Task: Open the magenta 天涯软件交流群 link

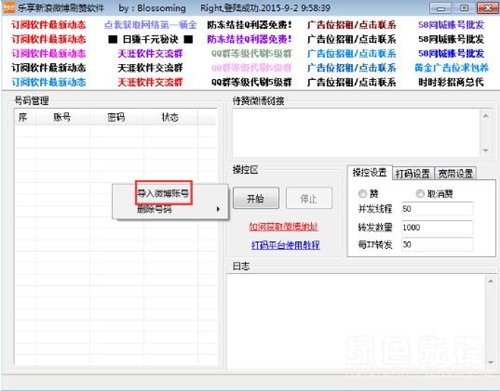Action: [x=150, y=54]
